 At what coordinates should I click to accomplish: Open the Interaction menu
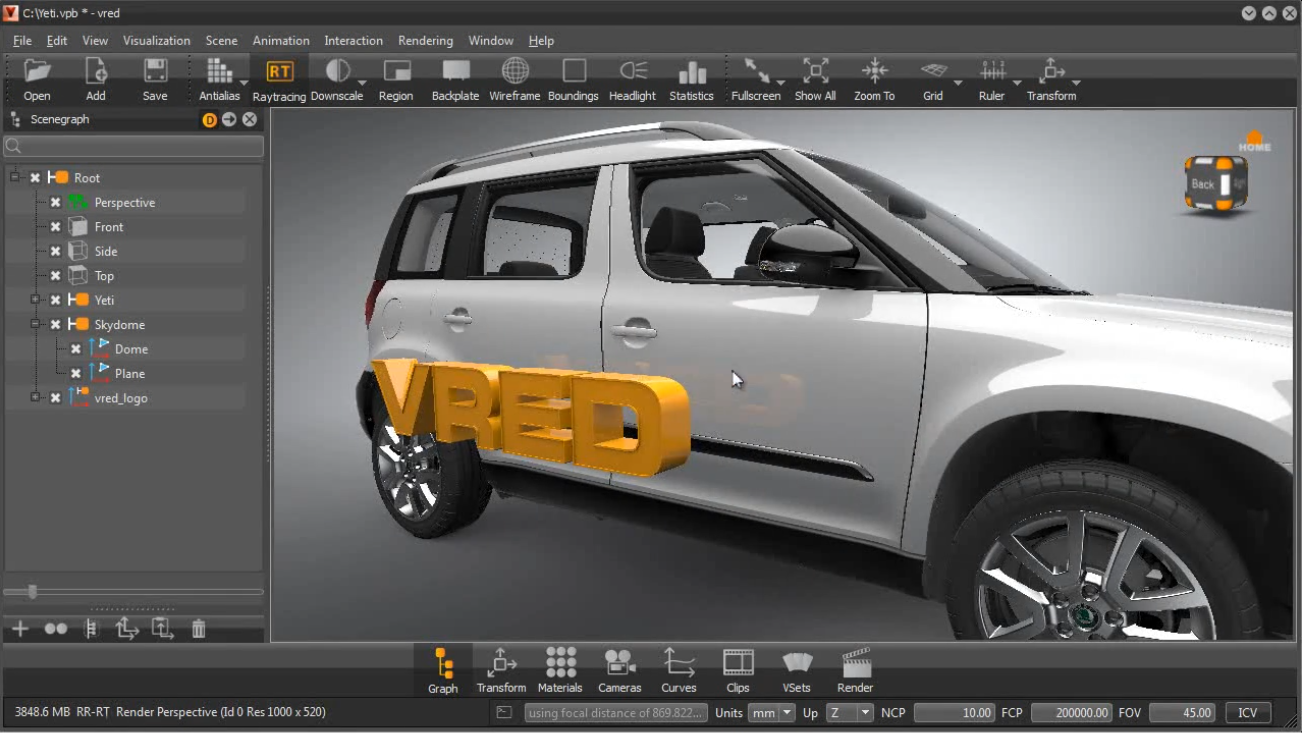click(353, 41)
